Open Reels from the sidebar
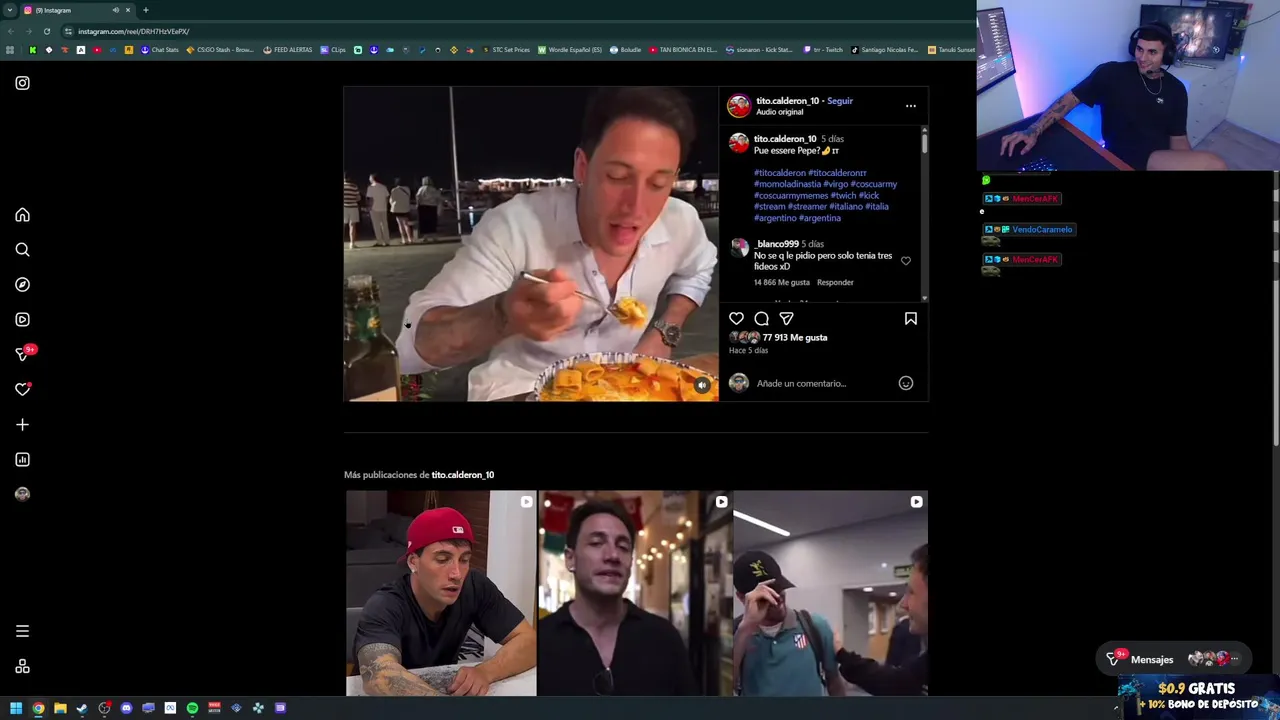Screen dimensions: 1280x720 coord(22,320)
